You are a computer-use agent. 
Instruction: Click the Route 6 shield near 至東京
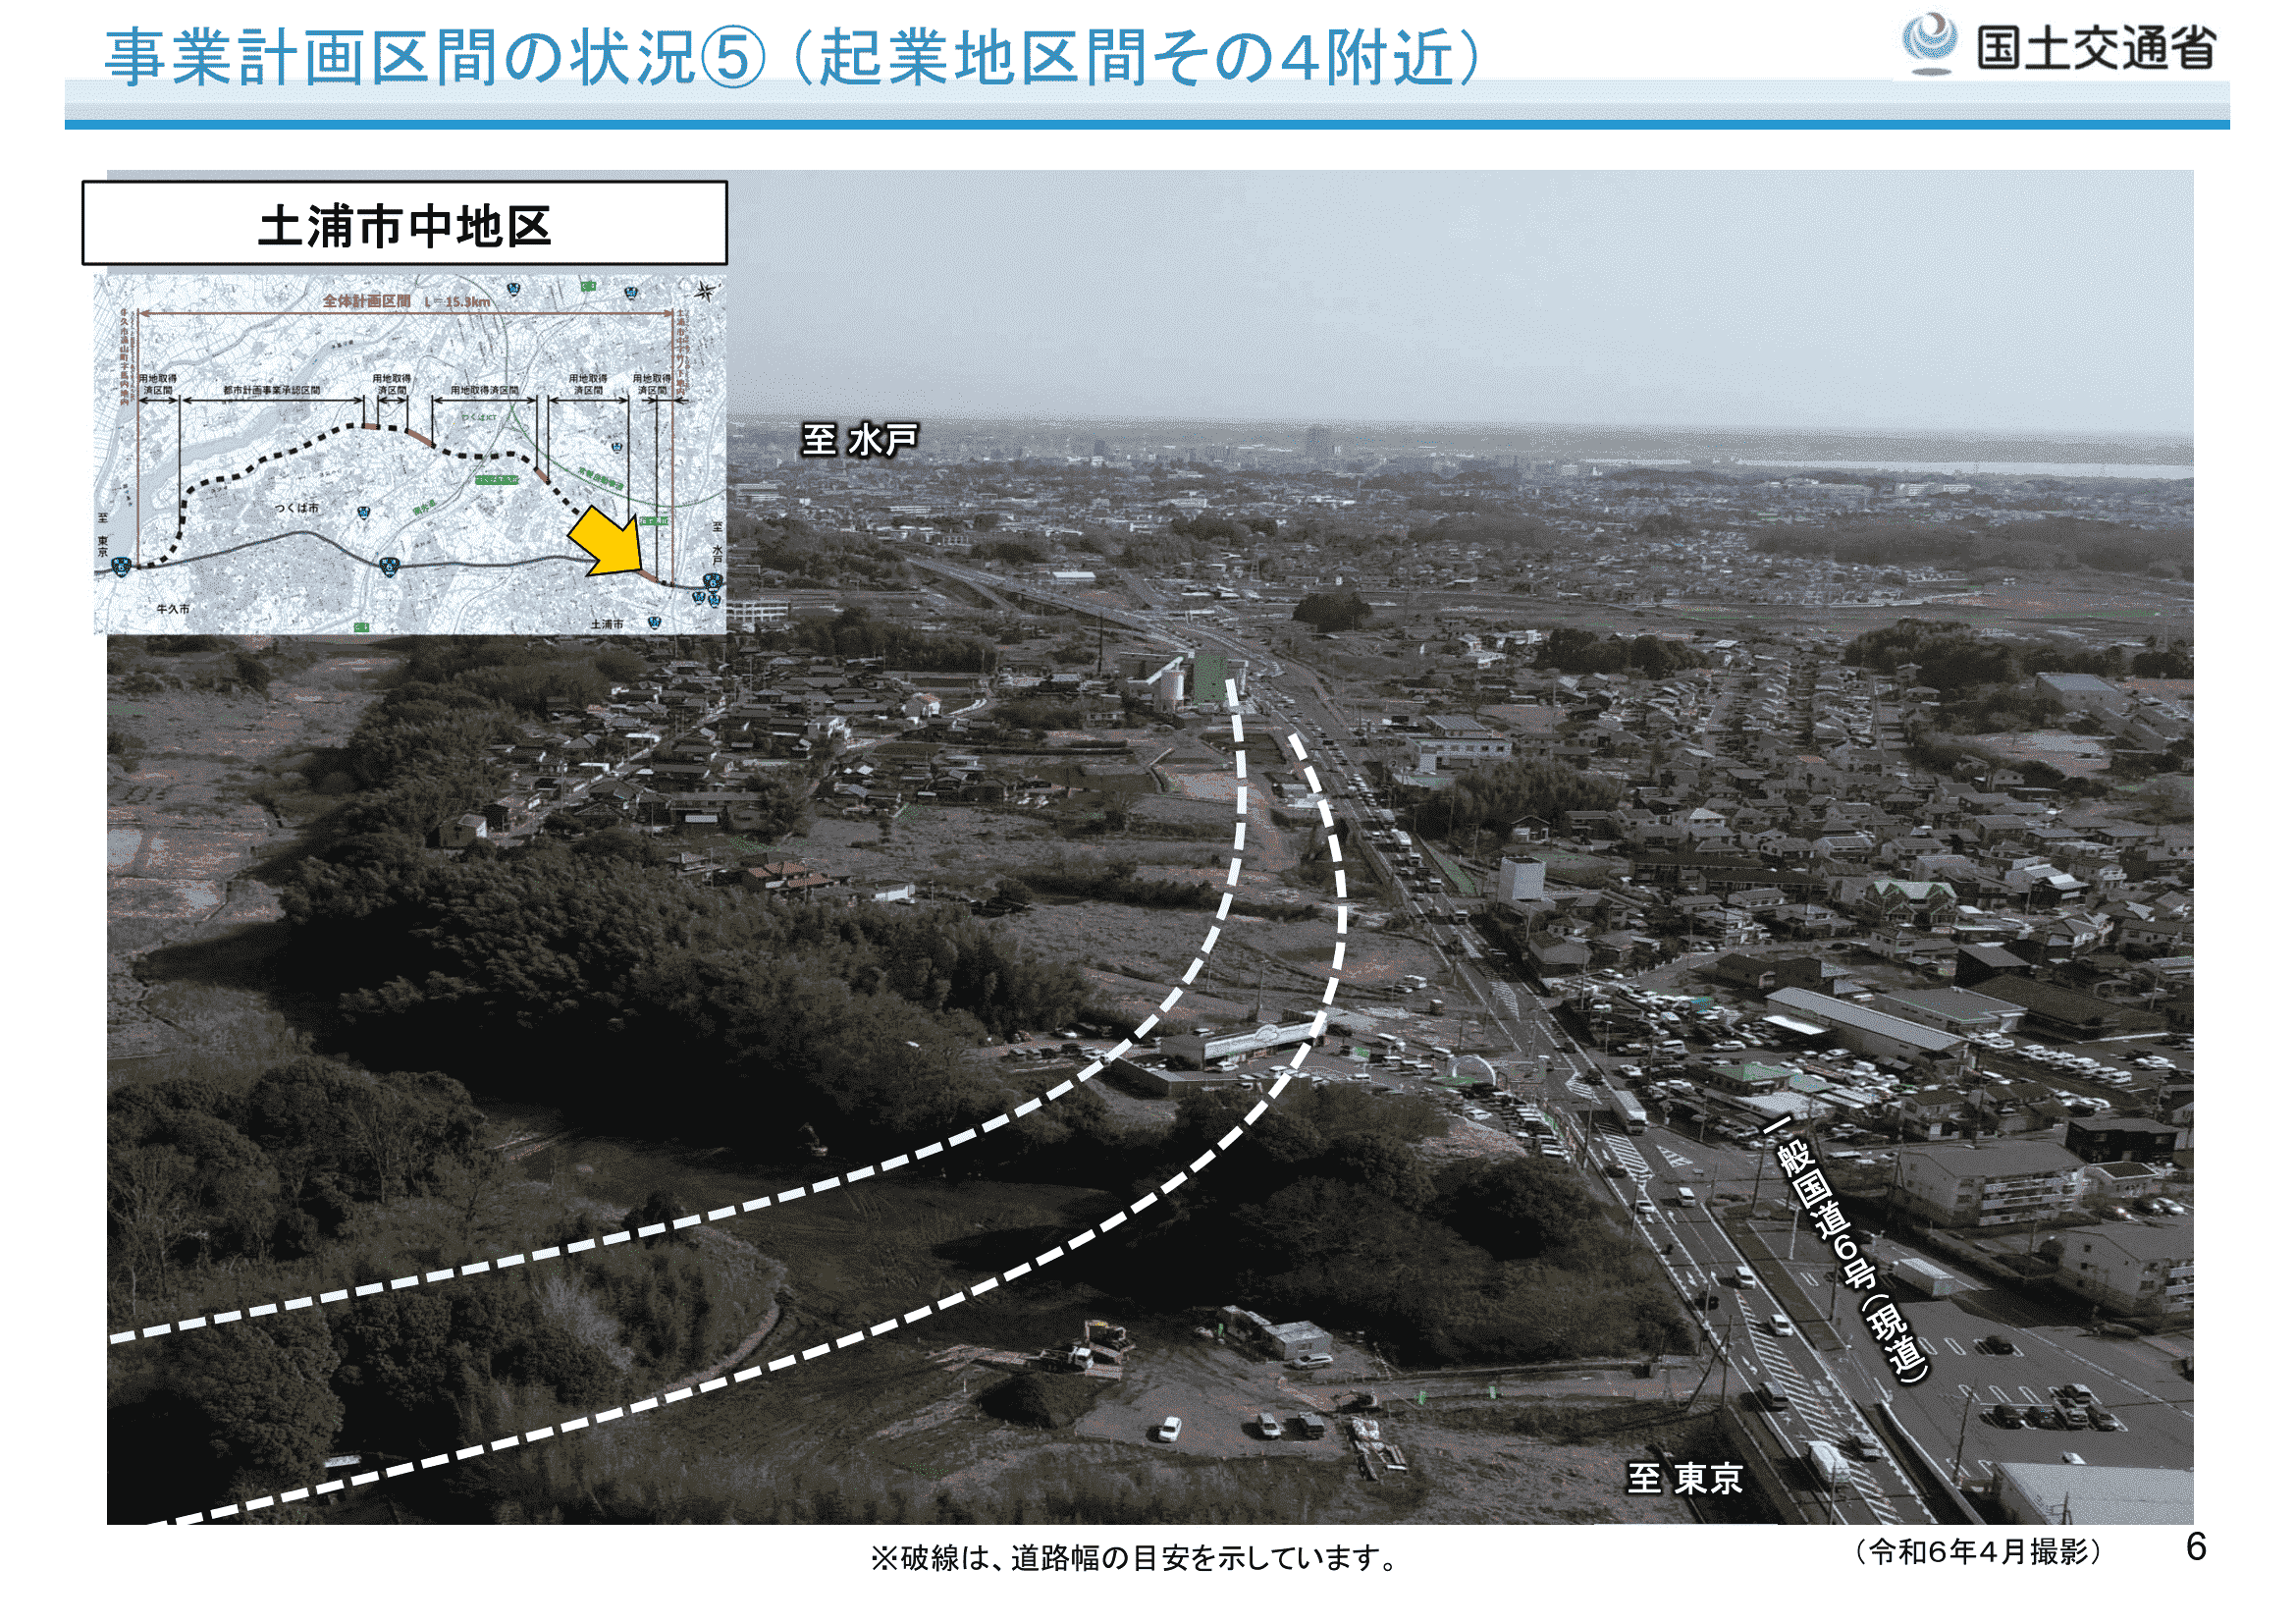(x=121, y=566)
